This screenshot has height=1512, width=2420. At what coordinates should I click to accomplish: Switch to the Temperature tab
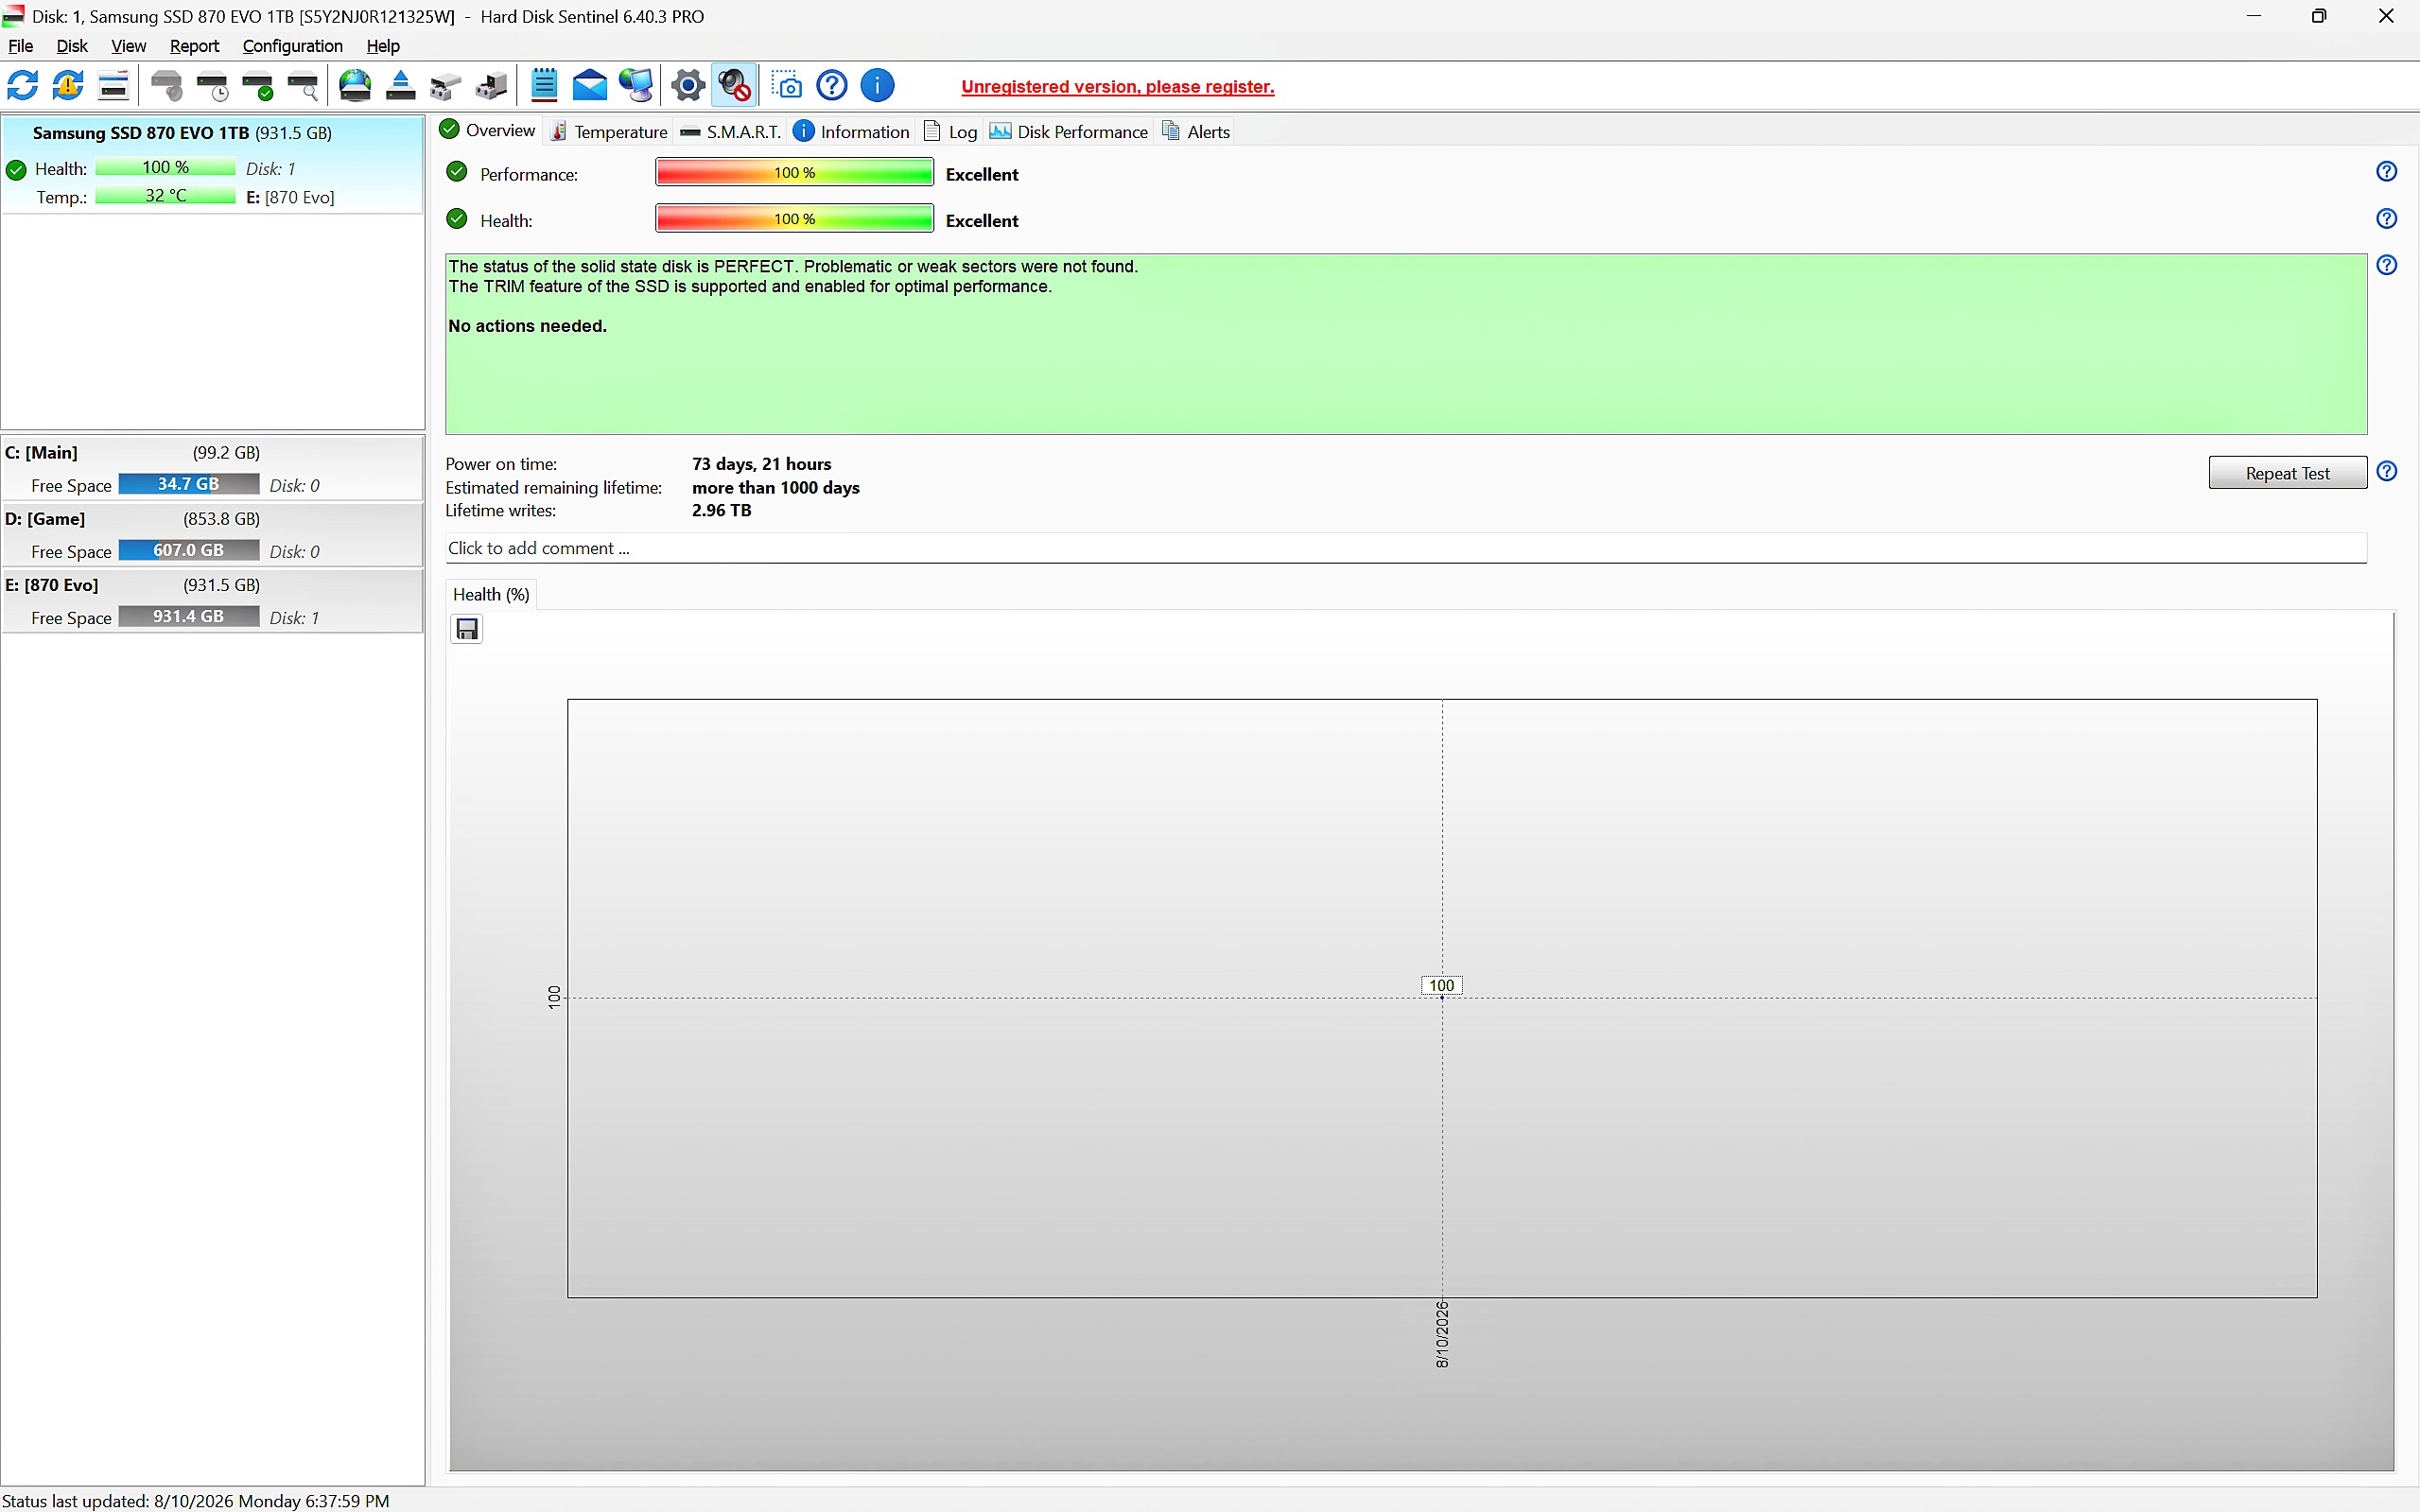click(609, 132)
